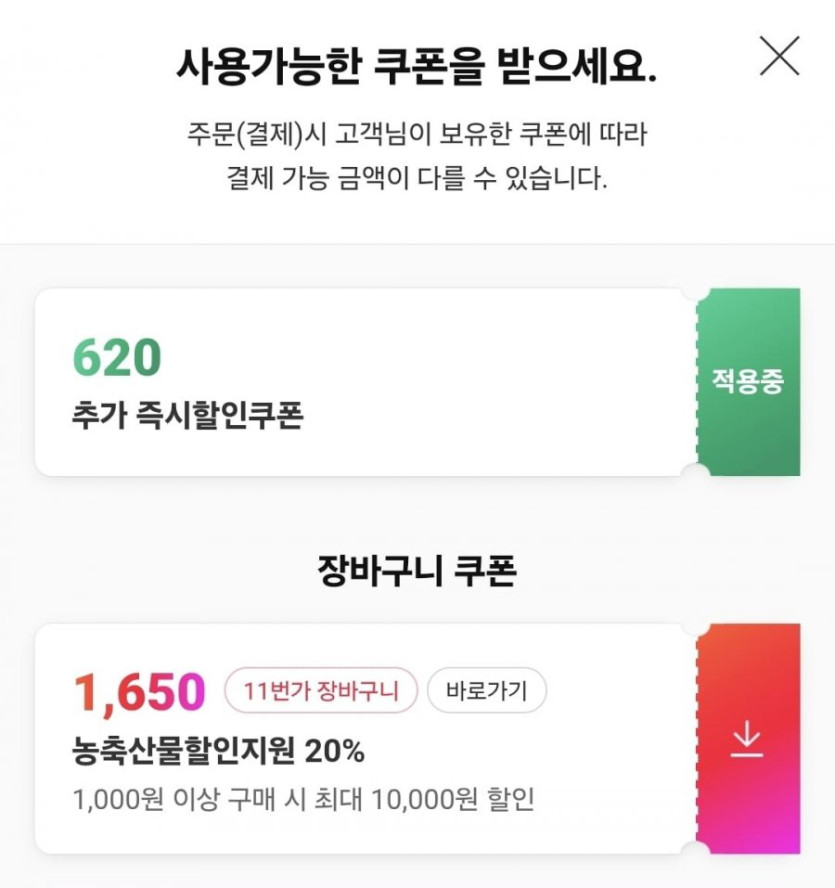Select the 11번가 장바구니 tag
Viewport: 835px width, 888px height.
pyautogui.click(x=320, y=690)
